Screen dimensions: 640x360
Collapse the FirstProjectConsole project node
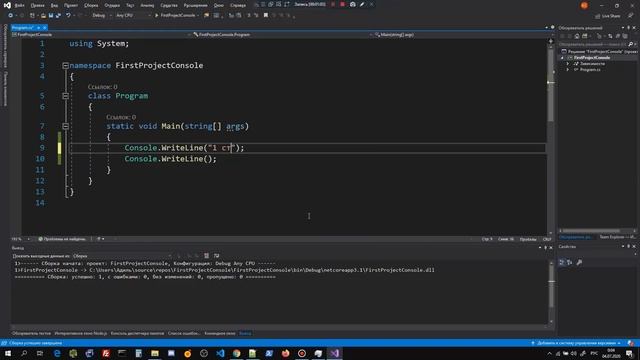click(562, 58)
